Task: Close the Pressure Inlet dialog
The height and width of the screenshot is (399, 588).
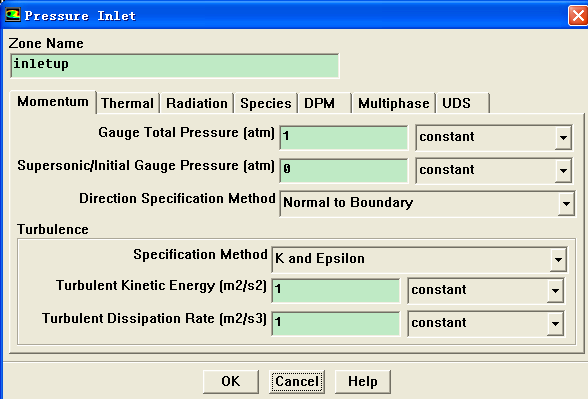Action: tap(578, 15)
